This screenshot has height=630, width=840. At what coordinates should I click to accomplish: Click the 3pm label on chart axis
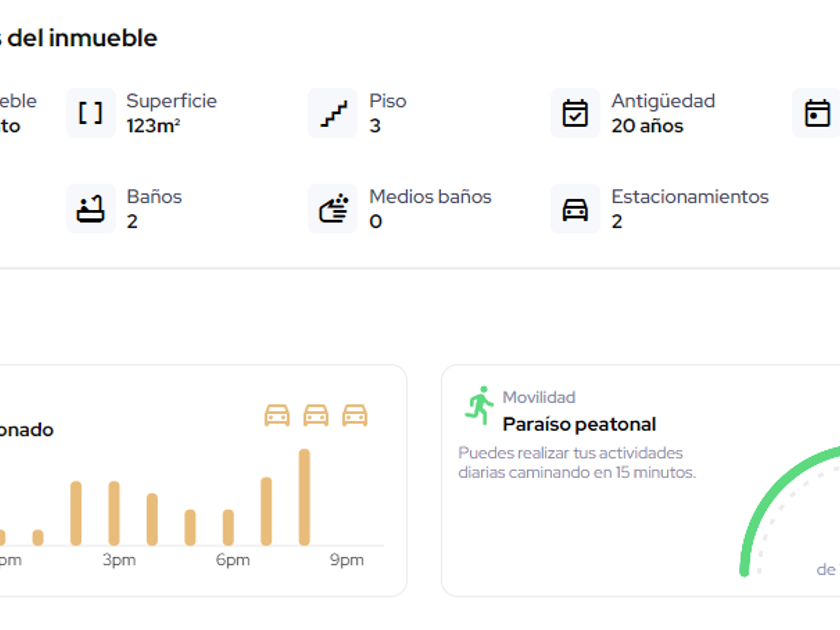(119, 560)
